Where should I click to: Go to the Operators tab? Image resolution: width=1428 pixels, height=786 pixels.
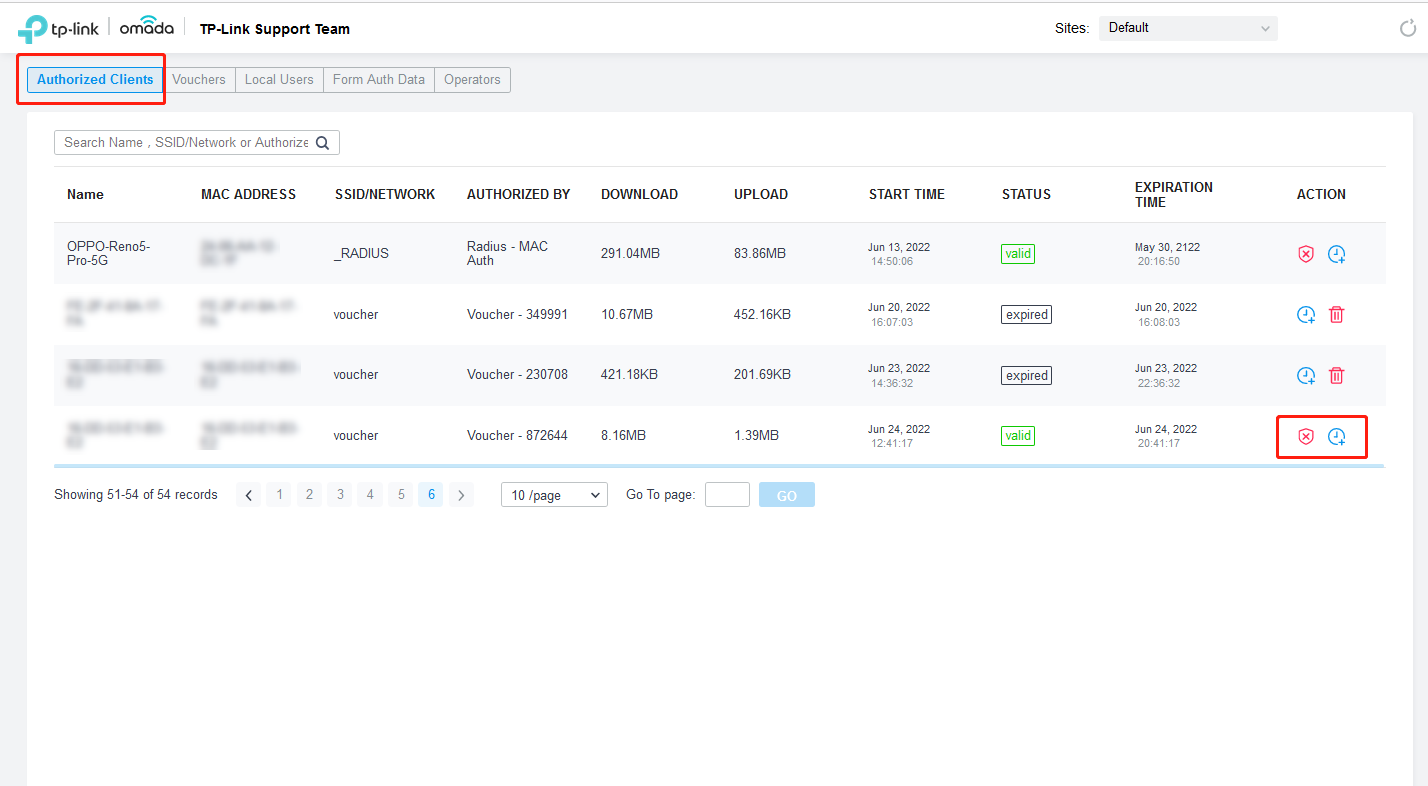point(472,80)
